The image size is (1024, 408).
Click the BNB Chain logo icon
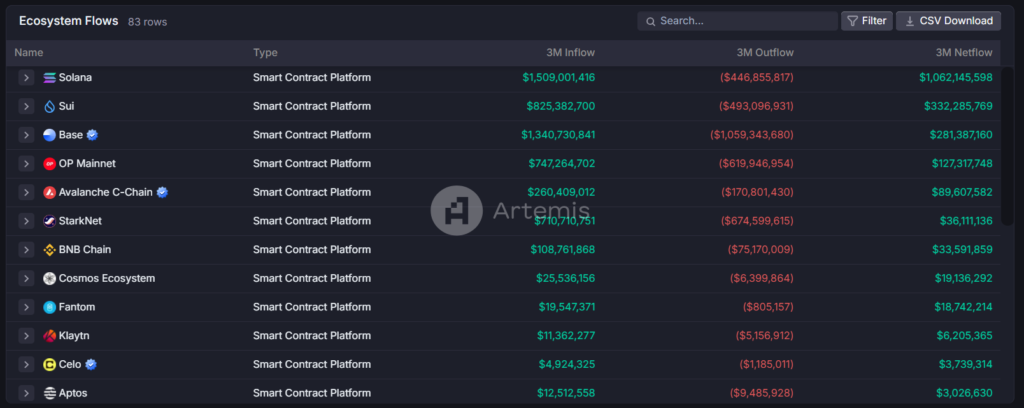click(50, 250)
